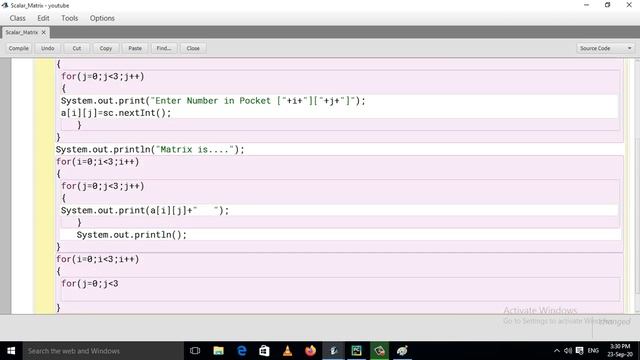Image resolution: width=640 pixels, height=360 pixels.
Task: Click the volume speaker tray icon
Action: click(x=568, y=351)
